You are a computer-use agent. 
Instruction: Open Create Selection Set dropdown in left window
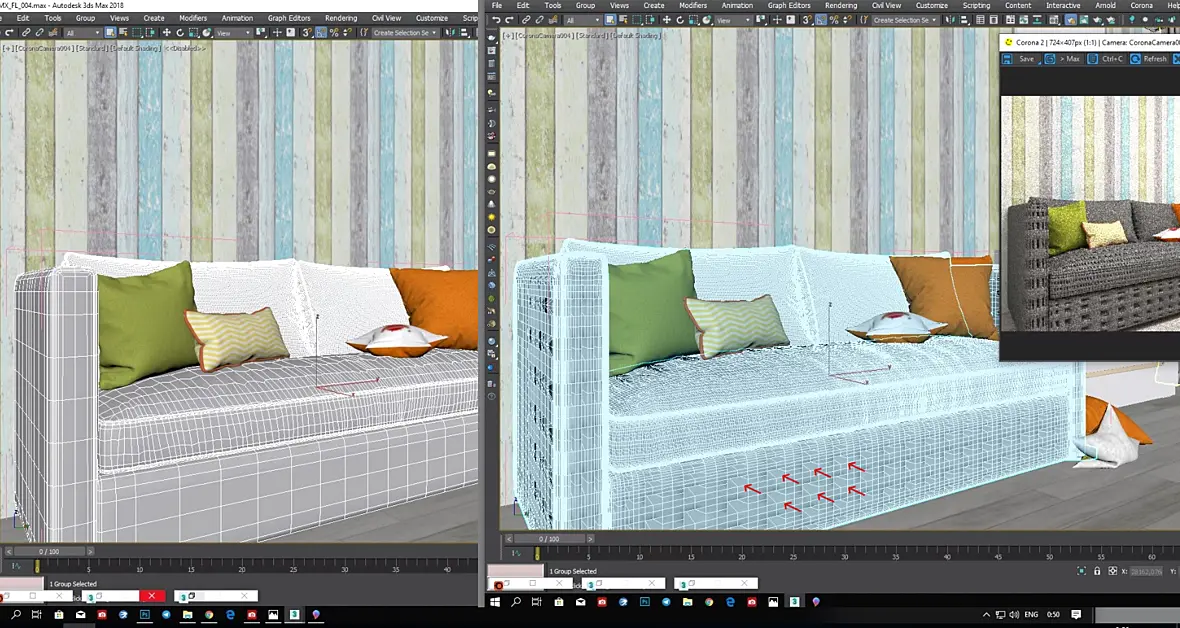(x=405, y=33)
